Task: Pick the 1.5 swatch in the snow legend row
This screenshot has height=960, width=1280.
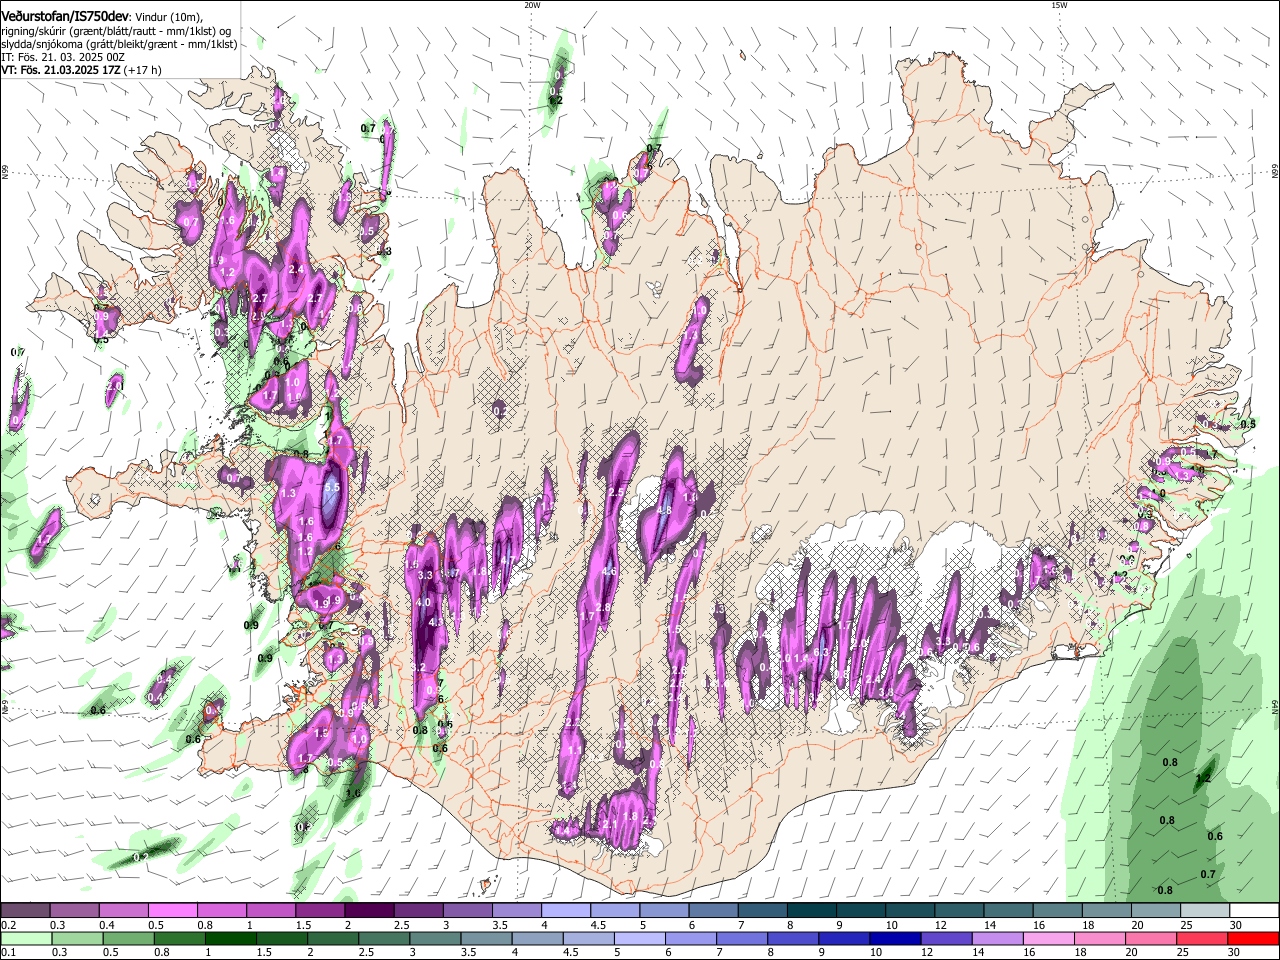Action: tap(320, 910)
